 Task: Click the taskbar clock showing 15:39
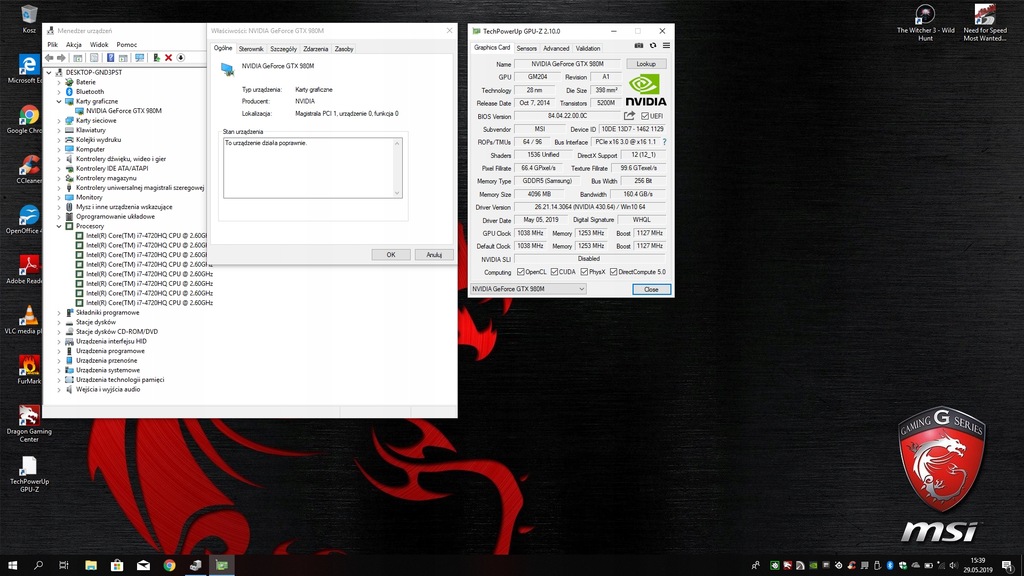978,566
